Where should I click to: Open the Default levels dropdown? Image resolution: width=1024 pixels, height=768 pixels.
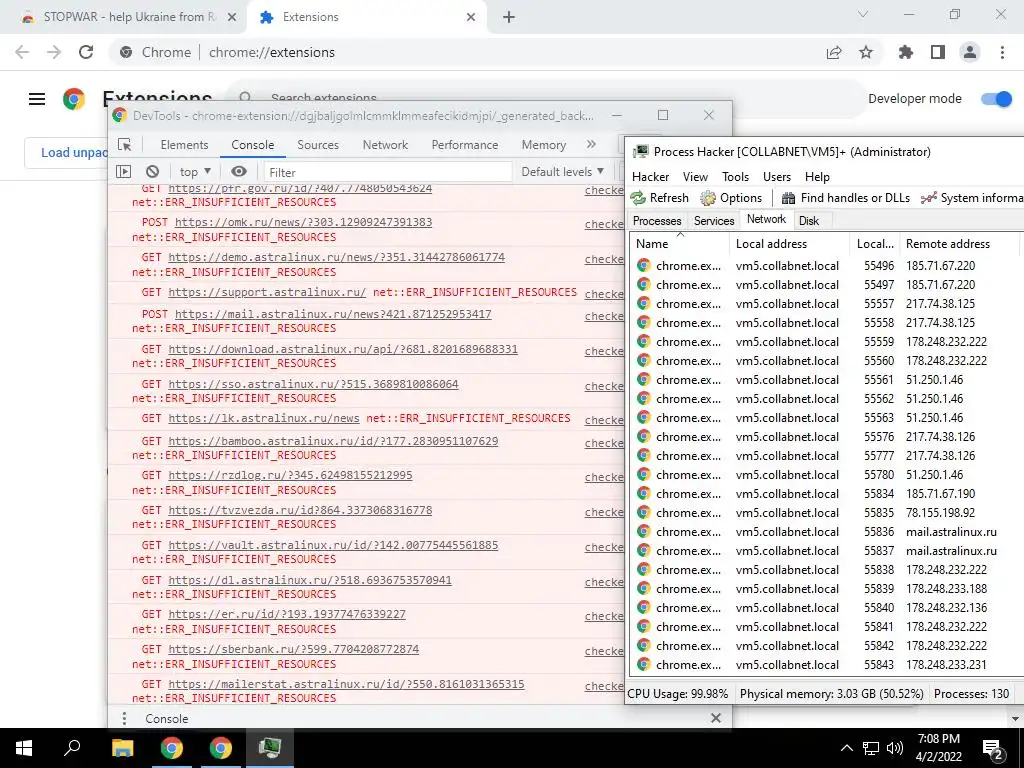[x=562, y=172]
